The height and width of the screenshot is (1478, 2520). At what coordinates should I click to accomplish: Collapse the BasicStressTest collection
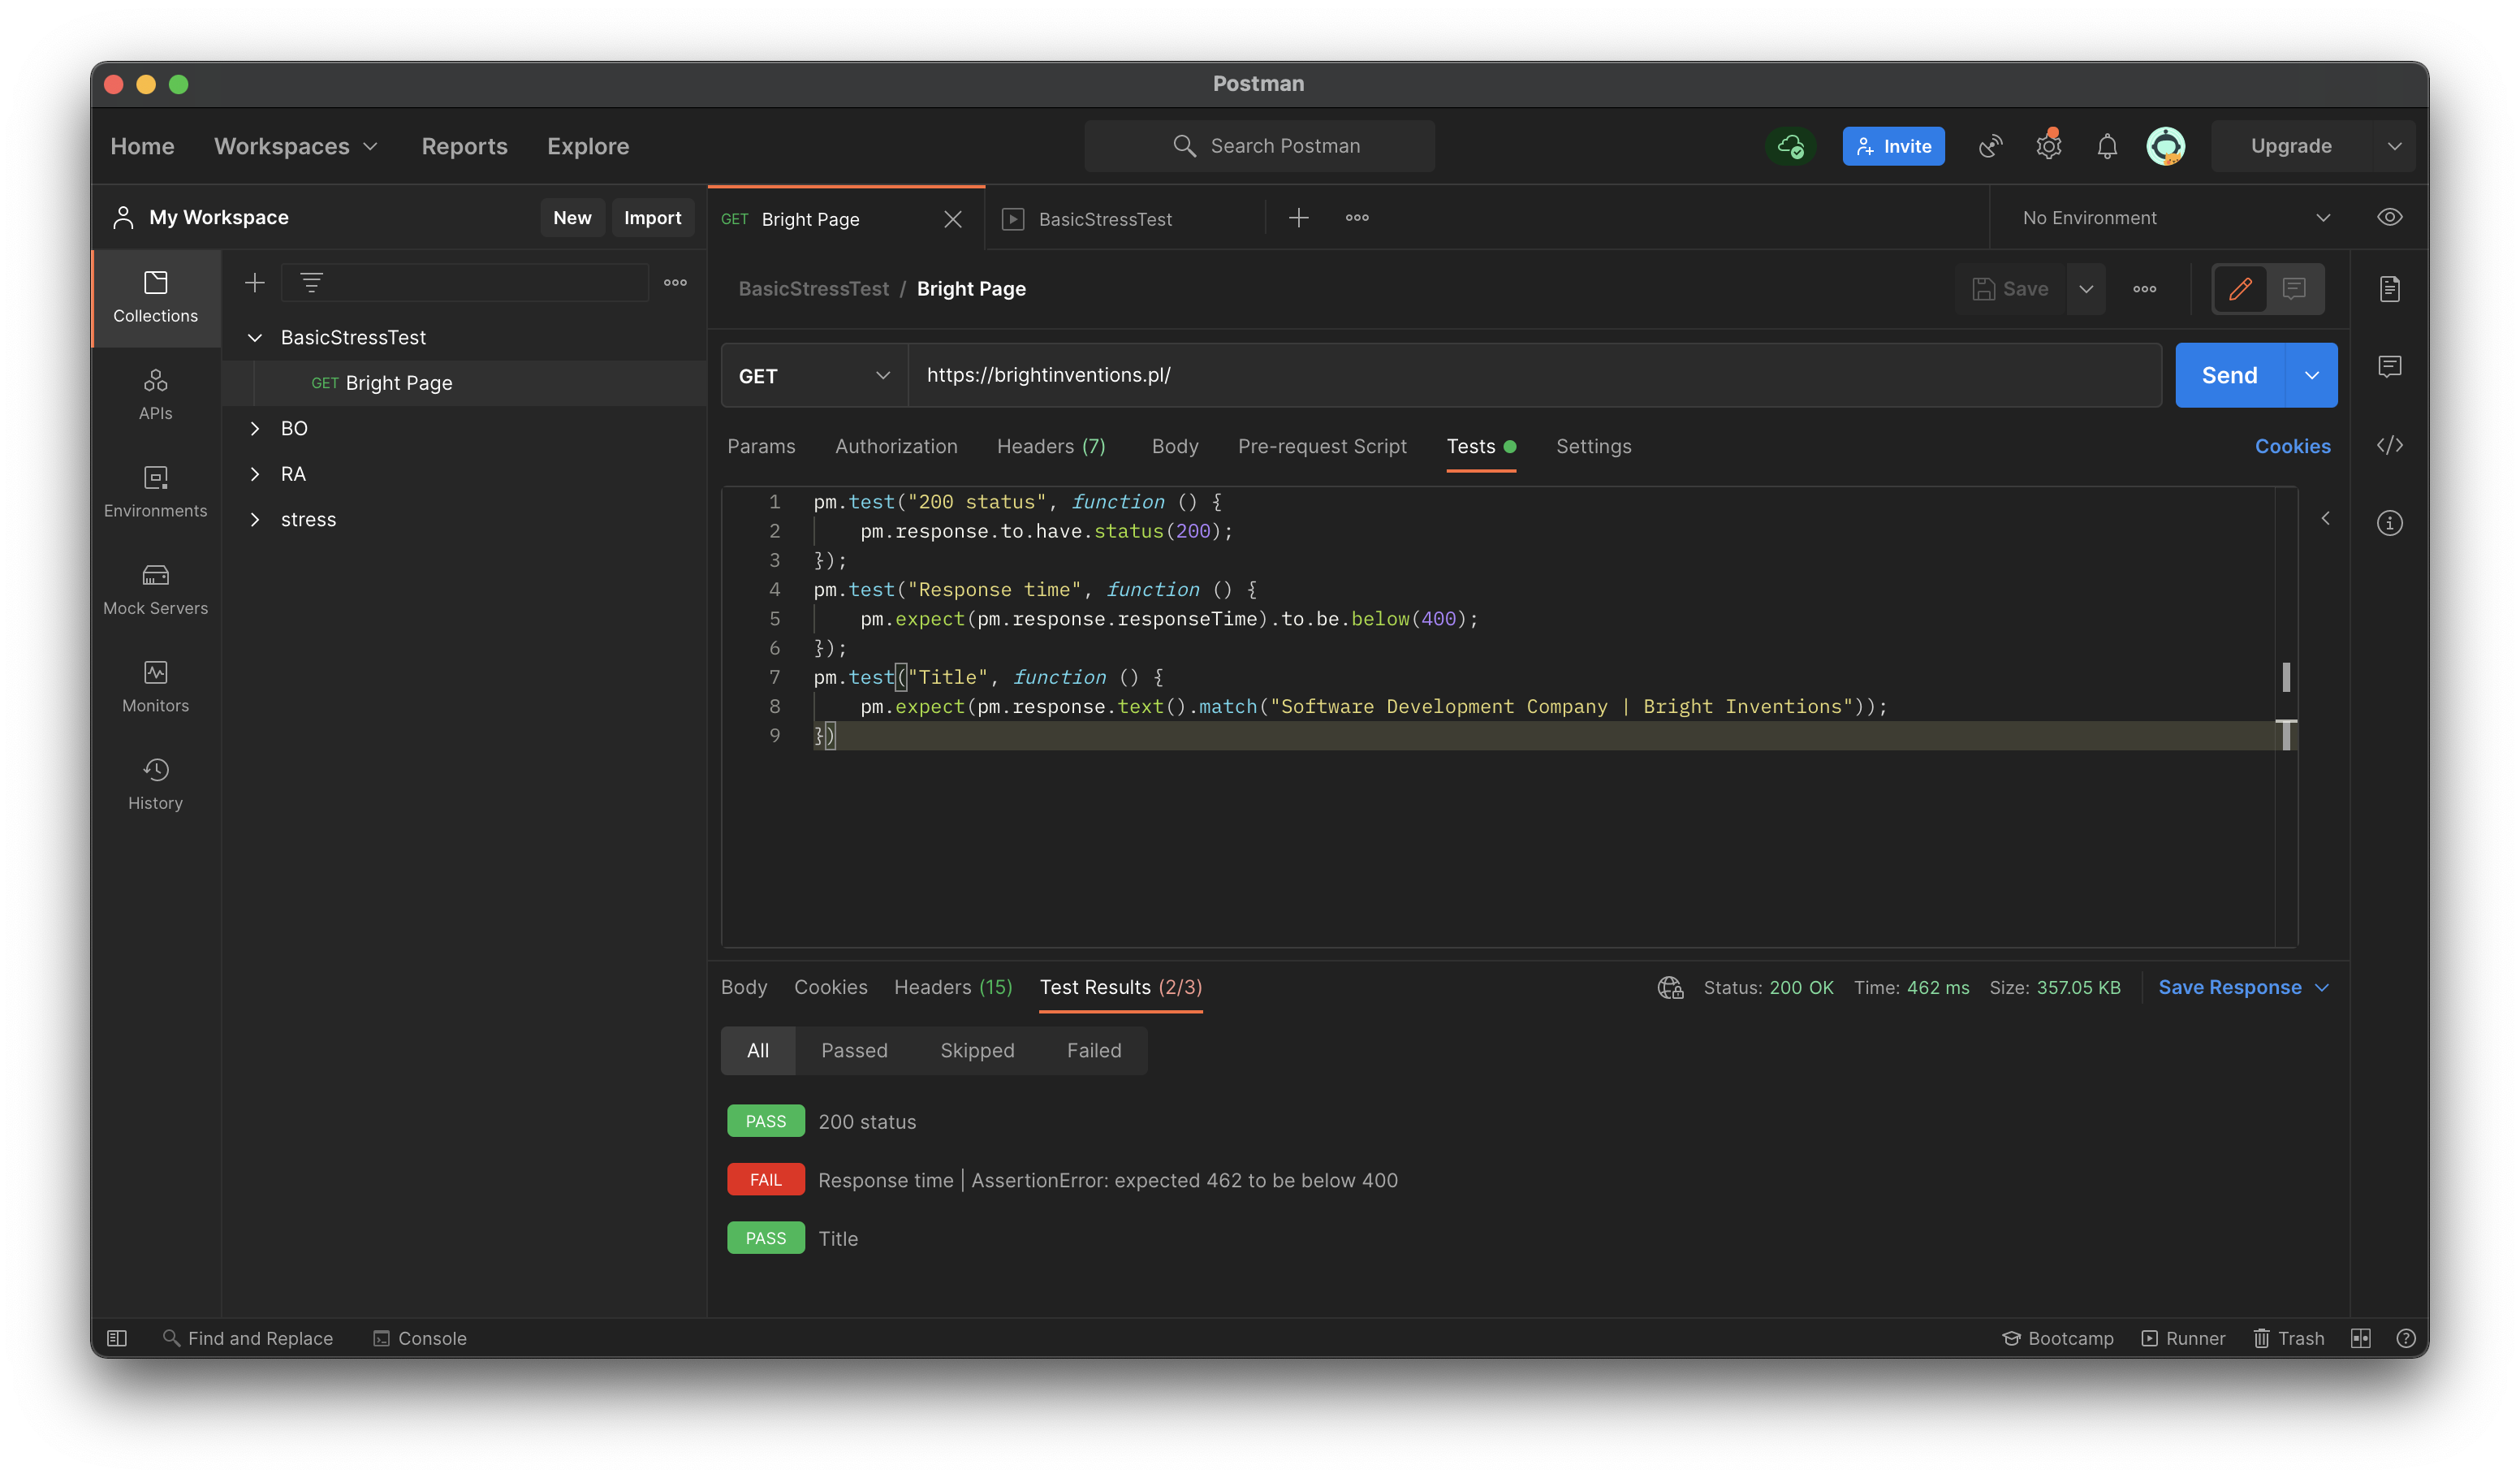(255, 337)
